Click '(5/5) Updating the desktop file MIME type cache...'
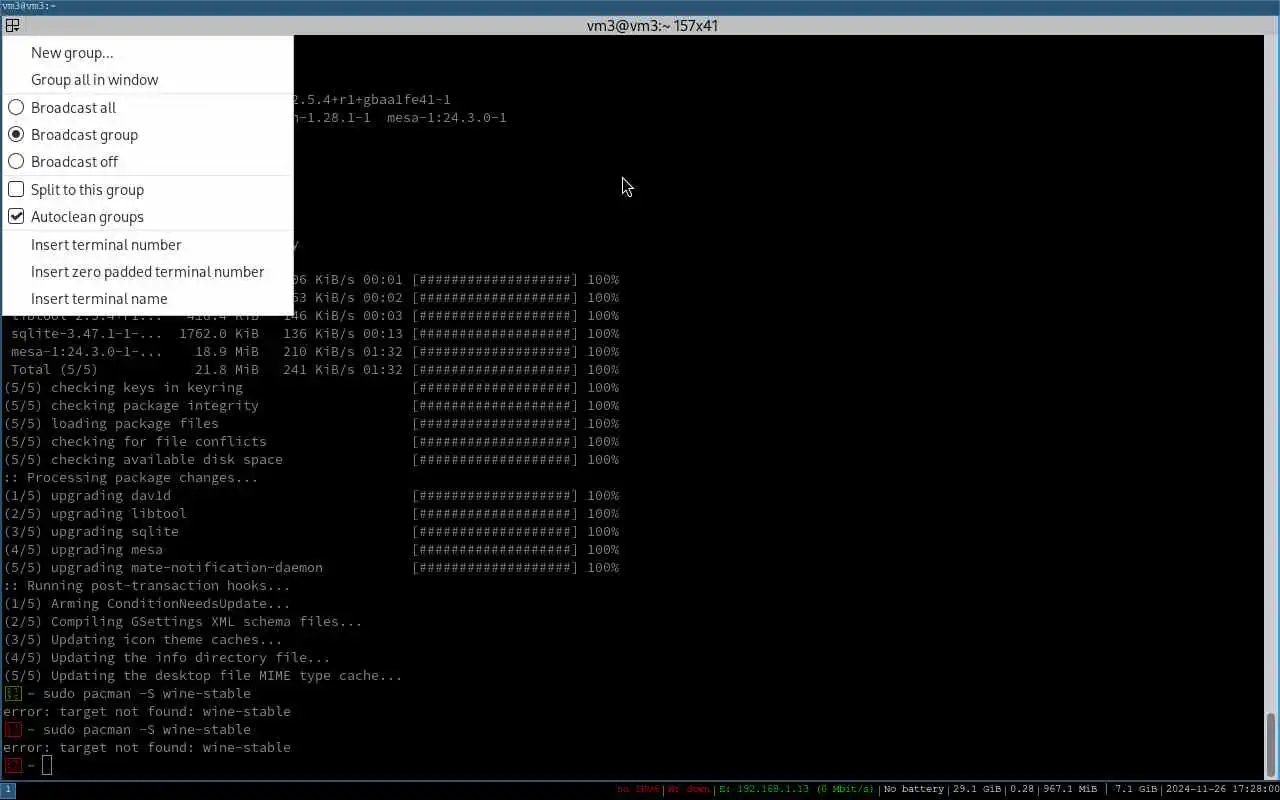 point(203,676)
